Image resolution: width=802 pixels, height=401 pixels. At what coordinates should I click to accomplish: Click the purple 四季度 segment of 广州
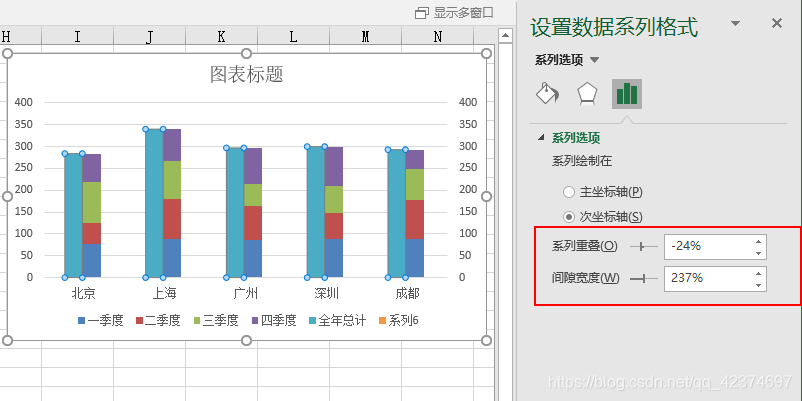[253, 166]
